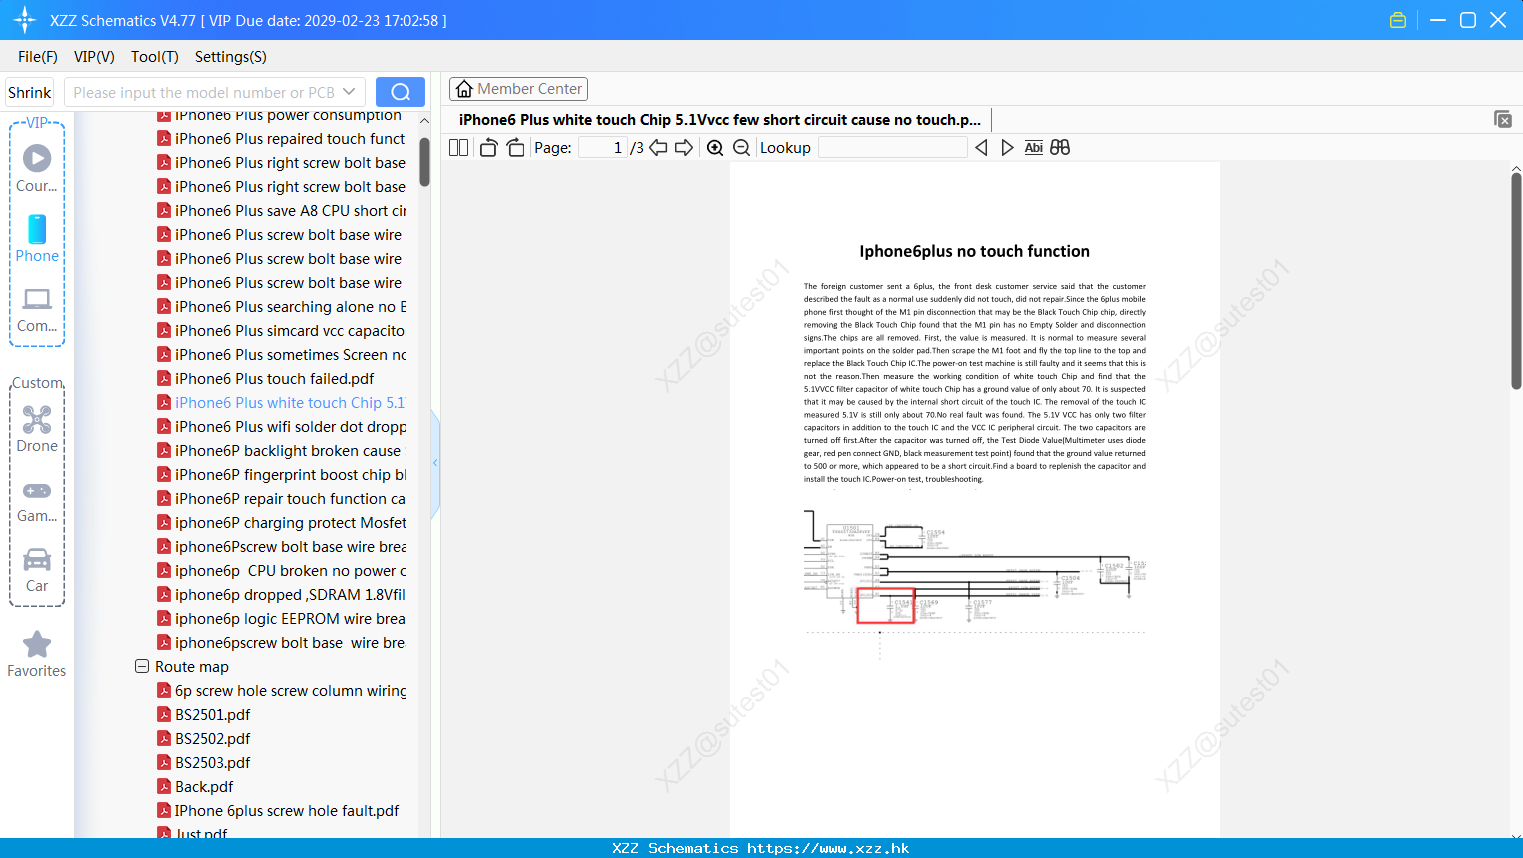Zoom out of the document

pyautogui.click(x=741, y=148)
